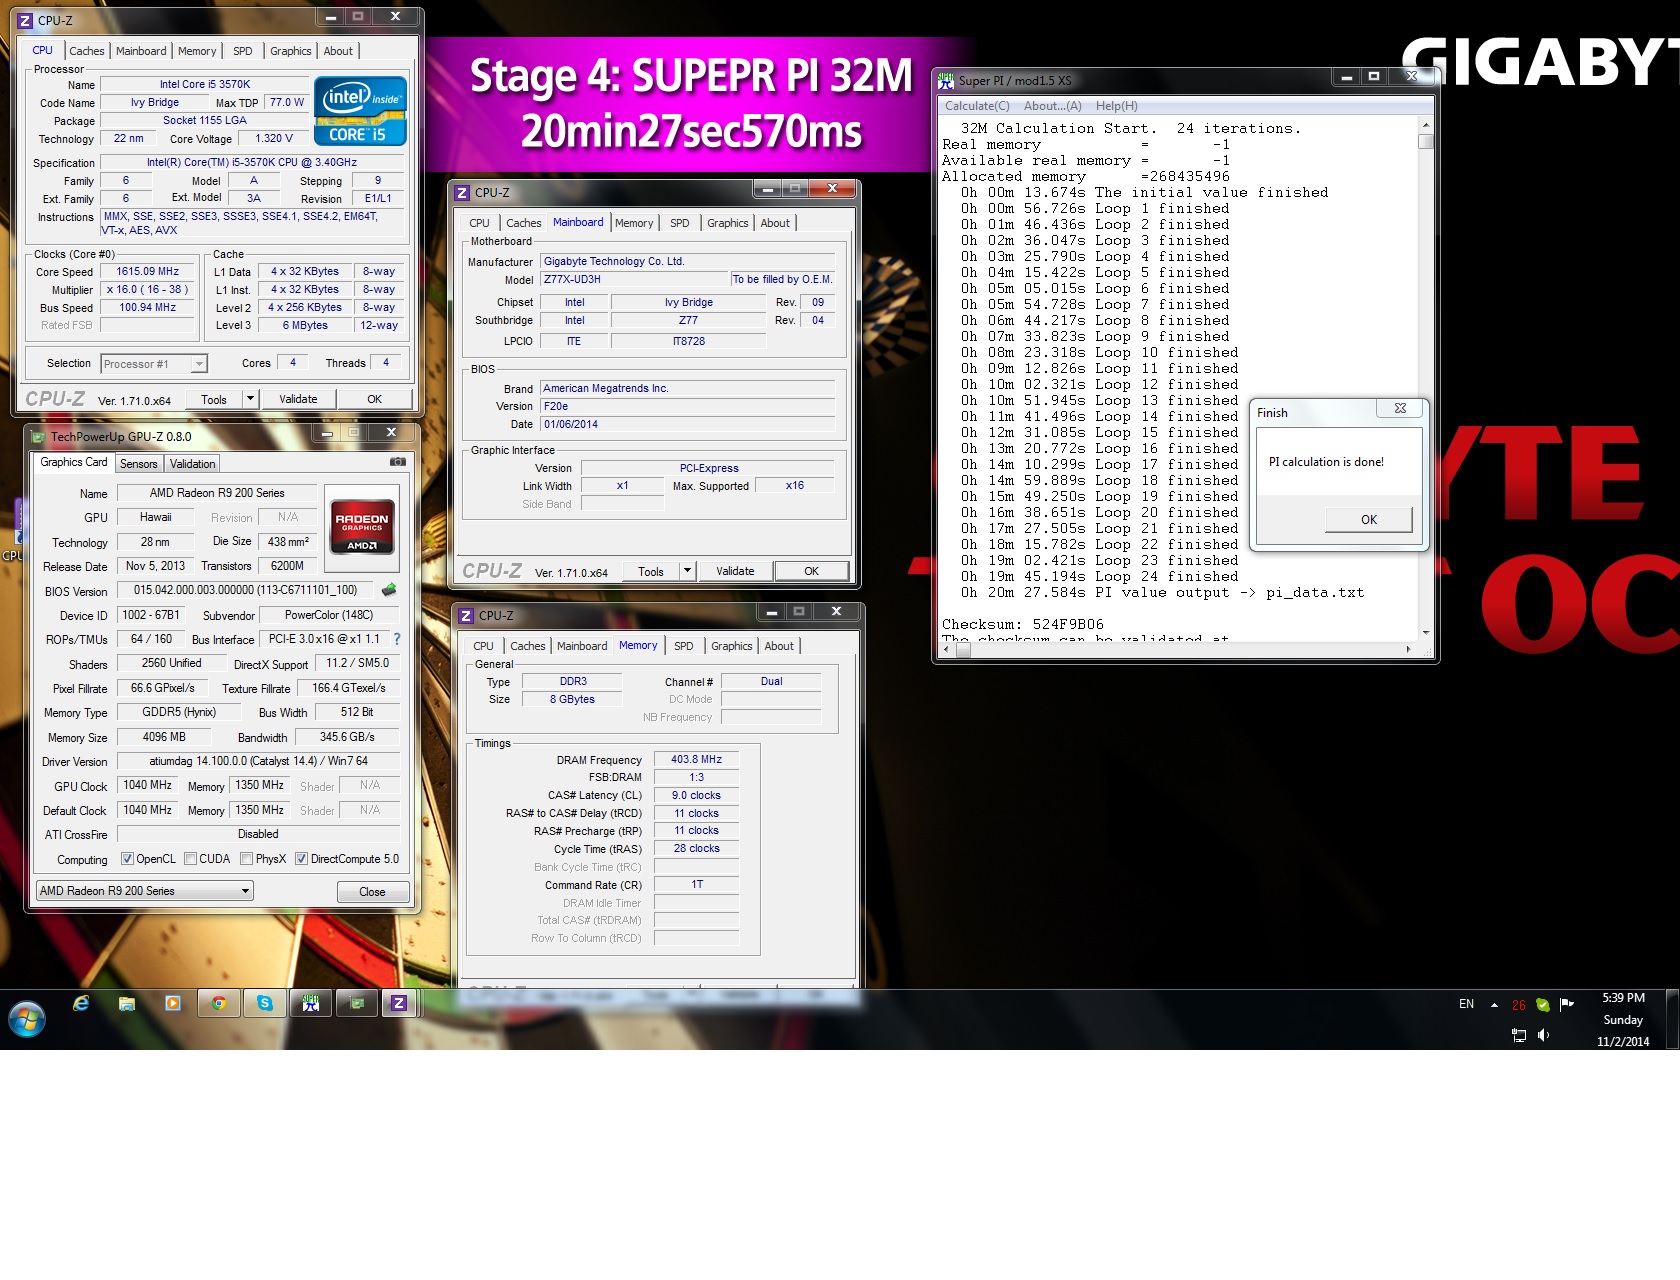Click Validate in Mainboard CPU-Z window
1680x1280 pixels.
click(x=735, y=571)
